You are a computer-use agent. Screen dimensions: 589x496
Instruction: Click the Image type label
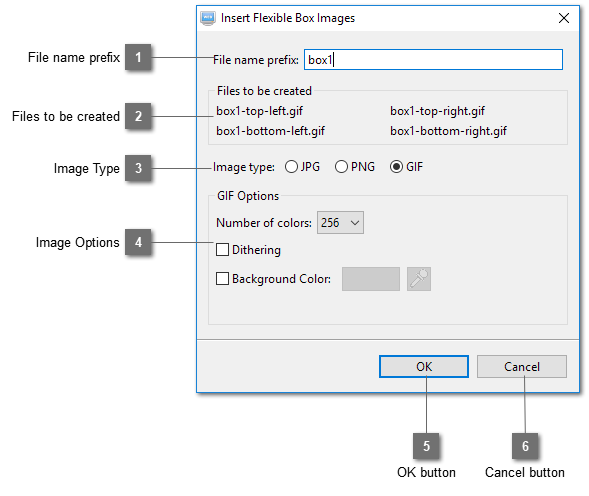coord(244,167)
